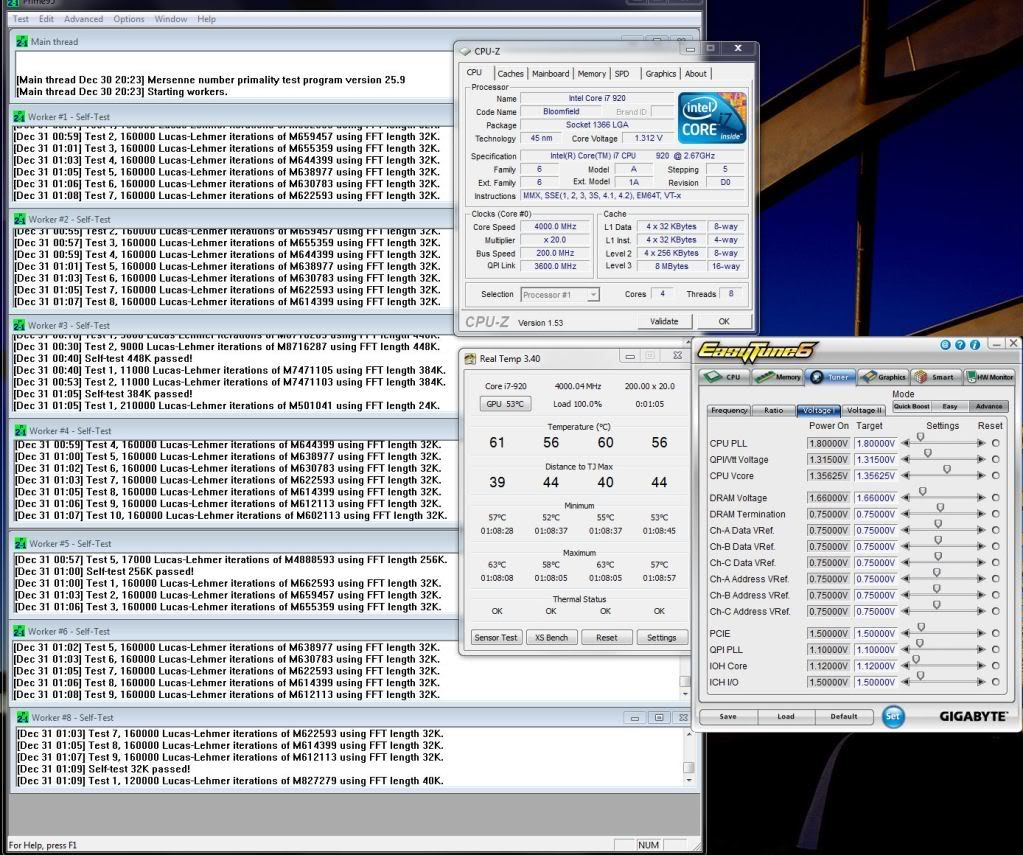Click the GPU 53°C button in Real Temp

(x=505, y=404)
